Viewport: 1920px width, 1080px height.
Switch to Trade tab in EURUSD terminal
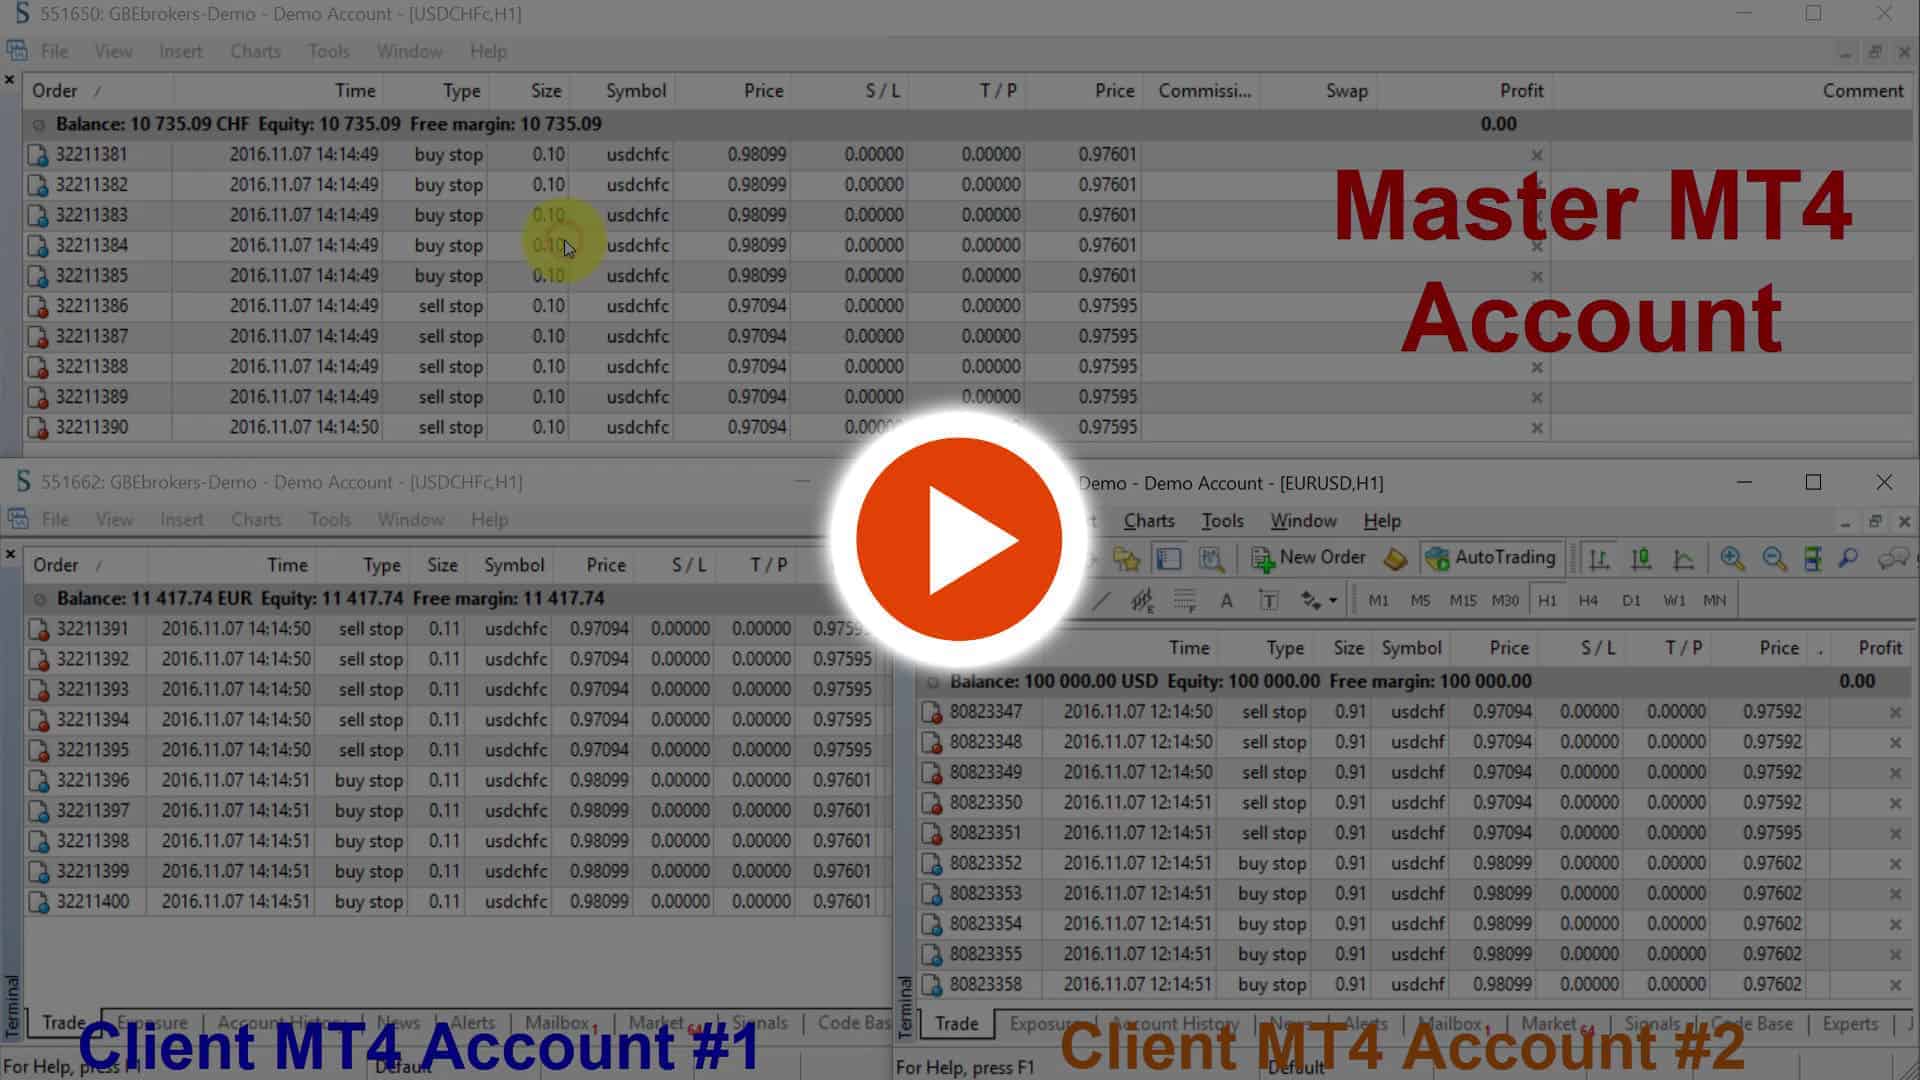pos(956,1023)
